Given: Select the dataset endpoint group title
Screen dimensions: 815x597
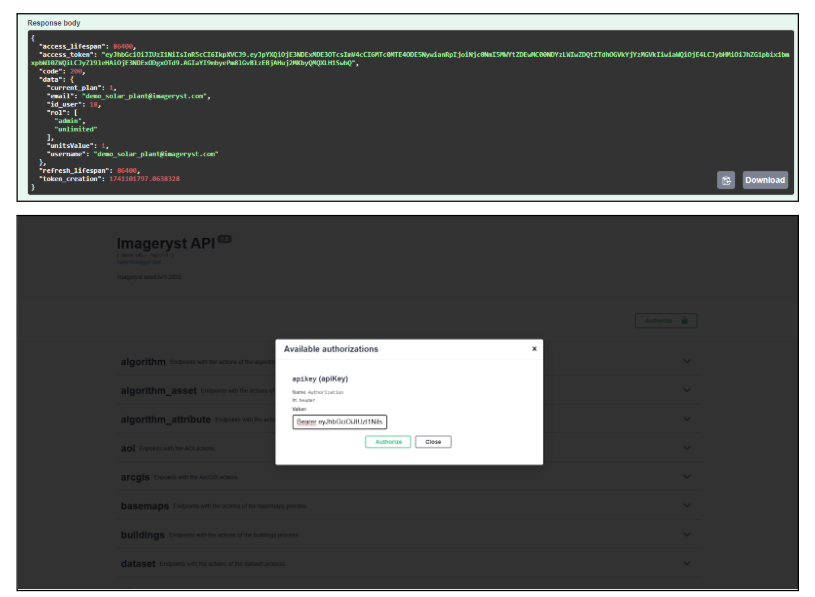Looking at the screenshot, I should pyautogui.click(x=138, y=564).
